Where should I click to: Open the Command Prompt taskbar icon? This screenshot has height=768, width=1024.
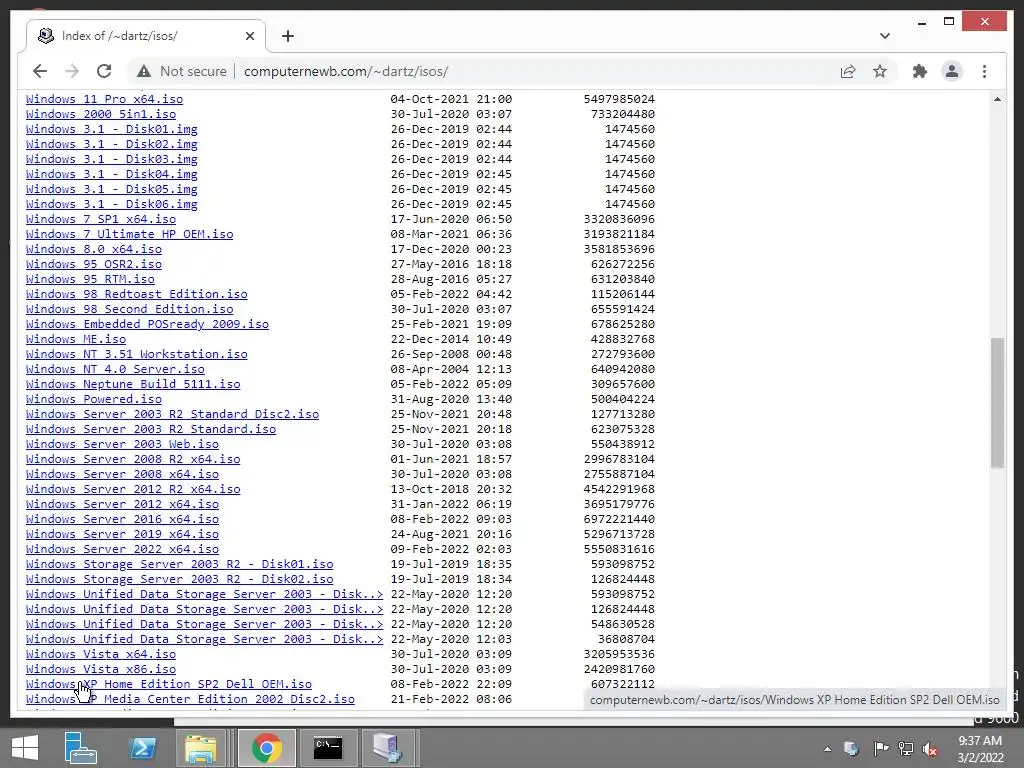coord(328,748)
